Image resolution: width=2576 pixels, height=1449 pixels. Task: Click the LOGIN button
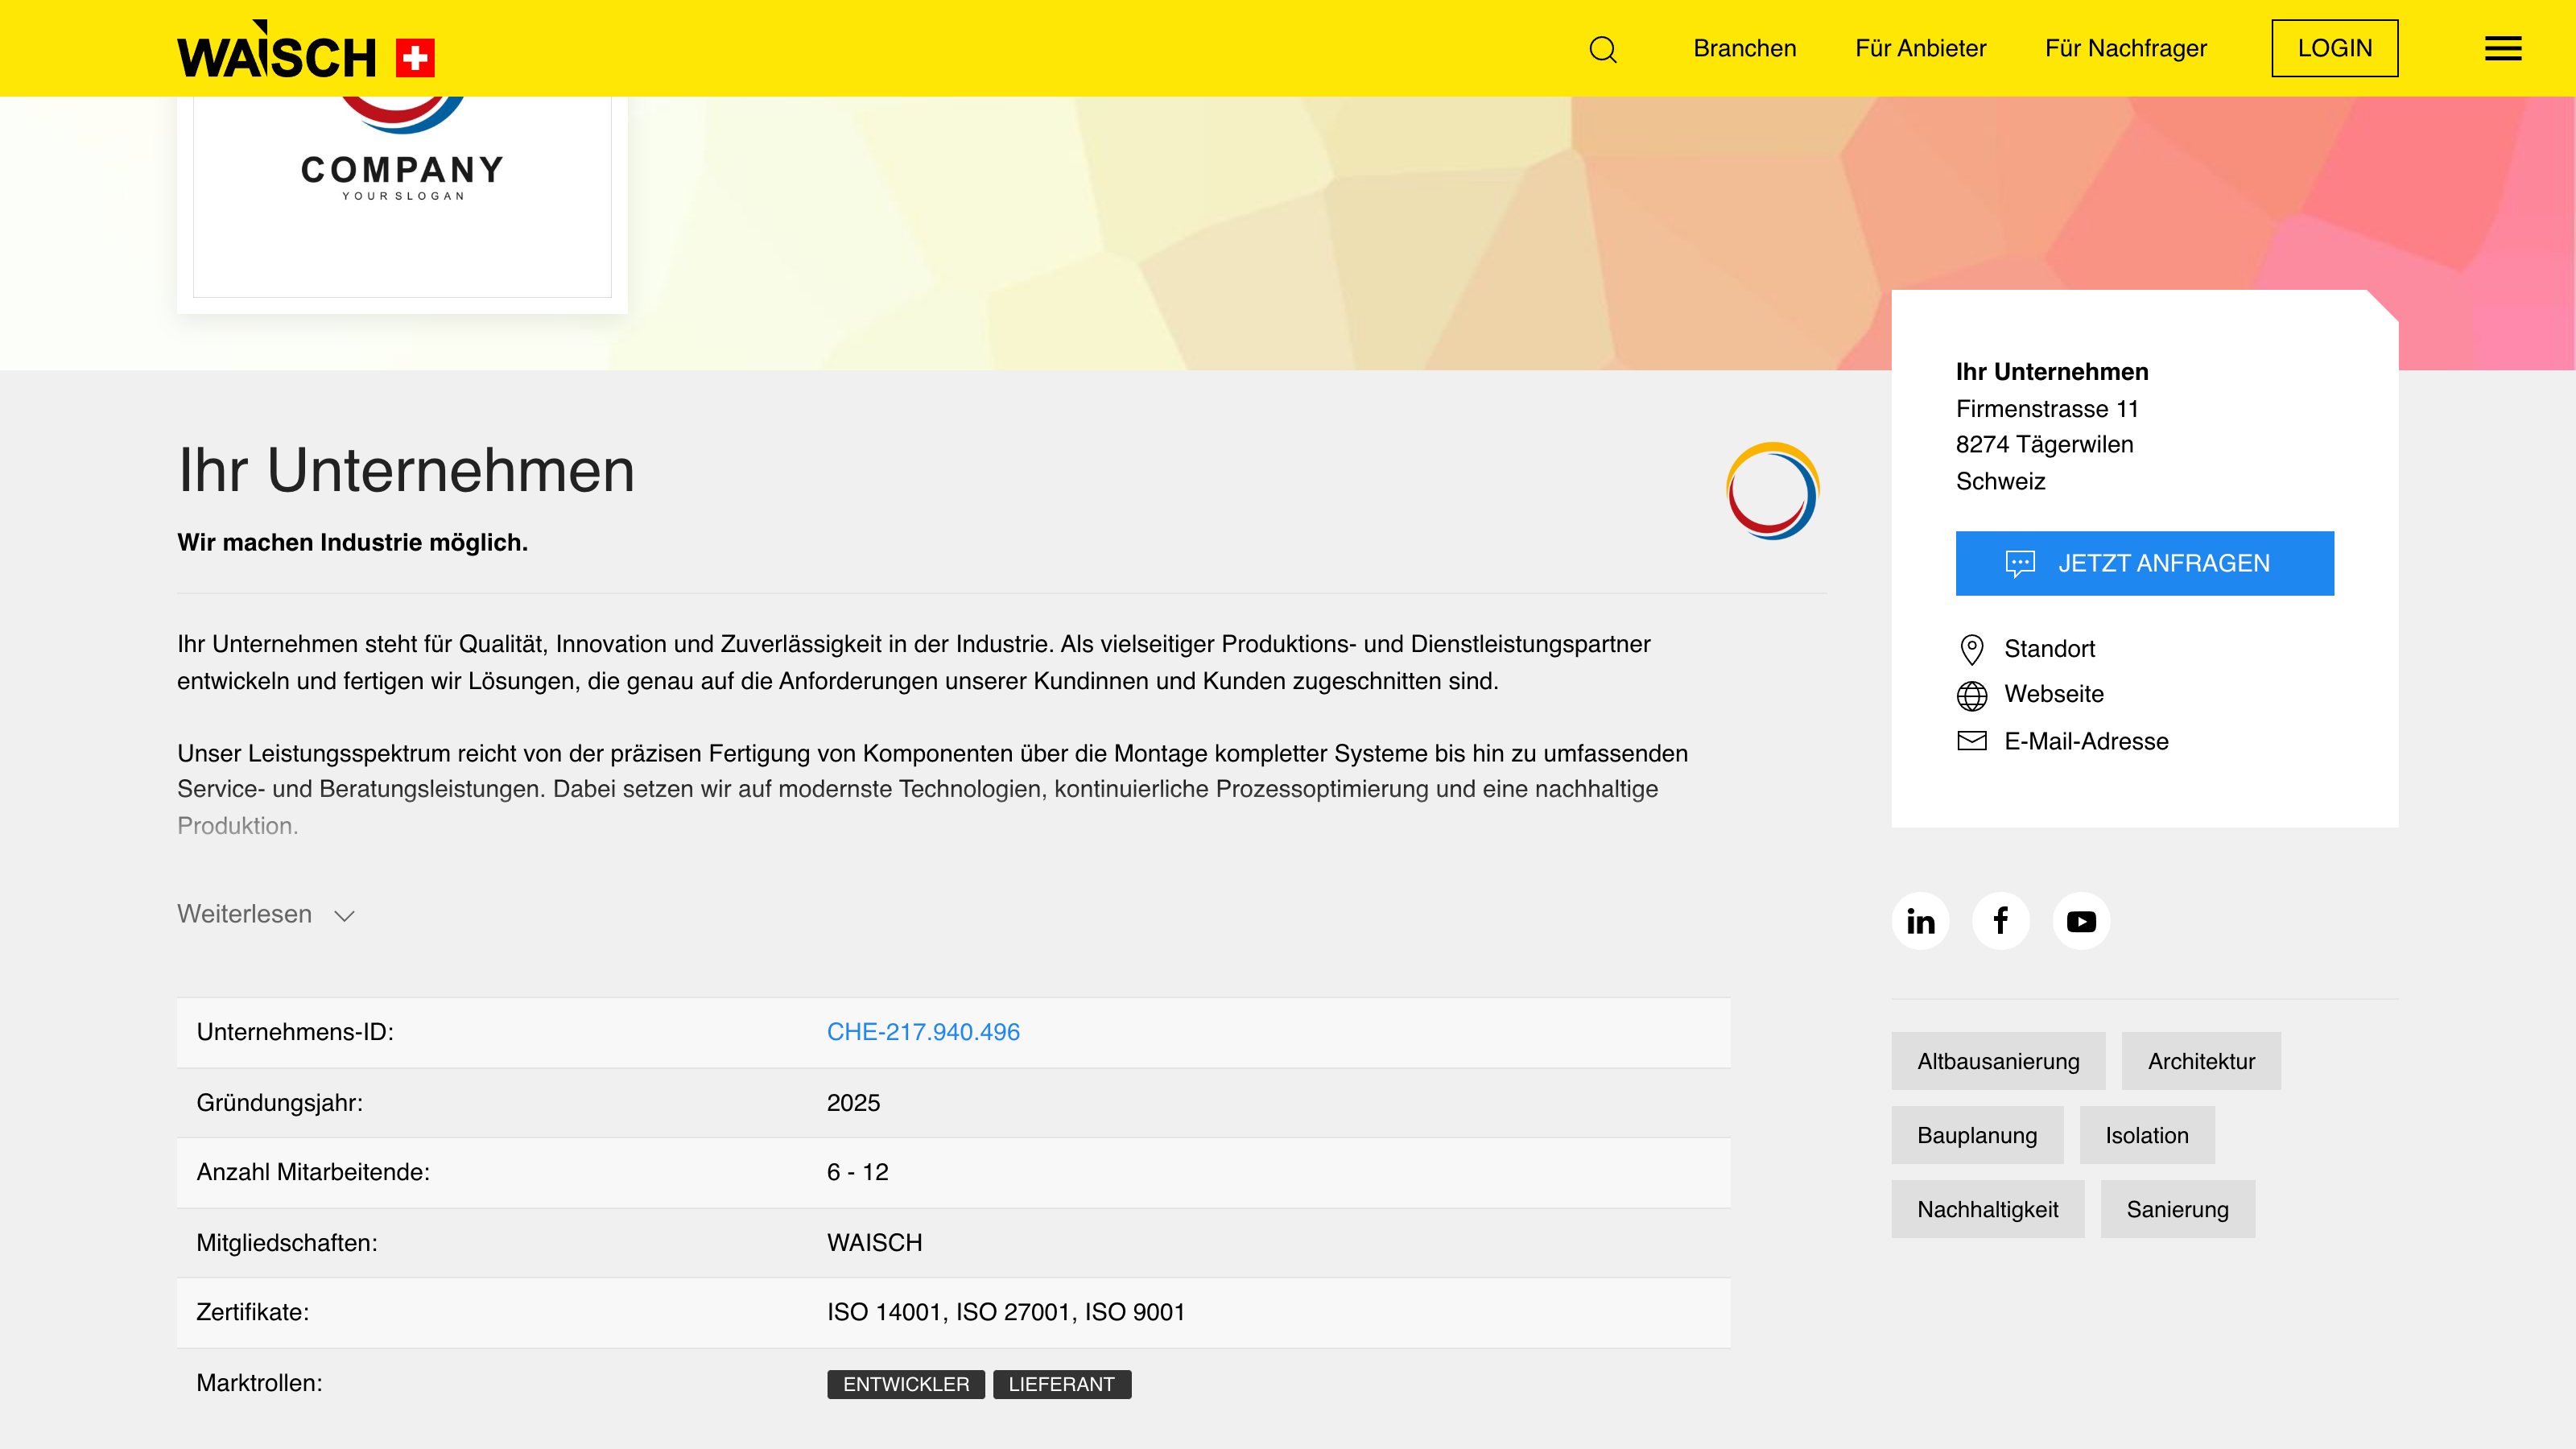tap(2334, 48)
